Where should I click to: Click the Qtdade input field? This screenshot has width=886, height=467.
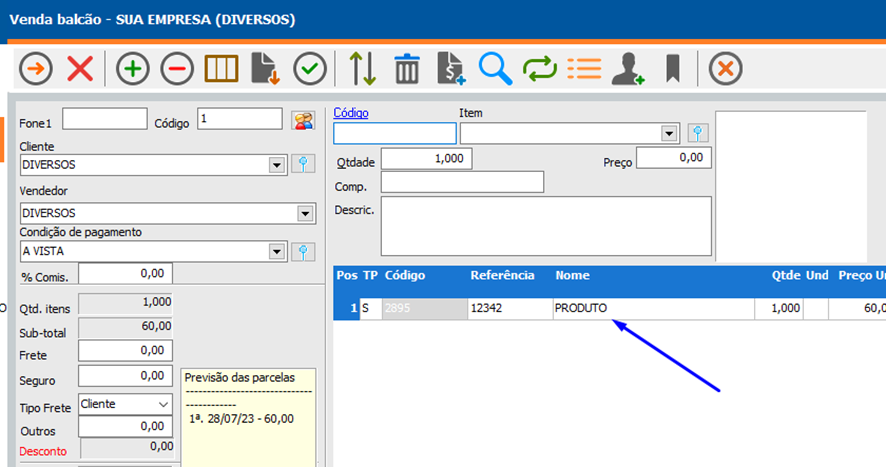point(426,158)
